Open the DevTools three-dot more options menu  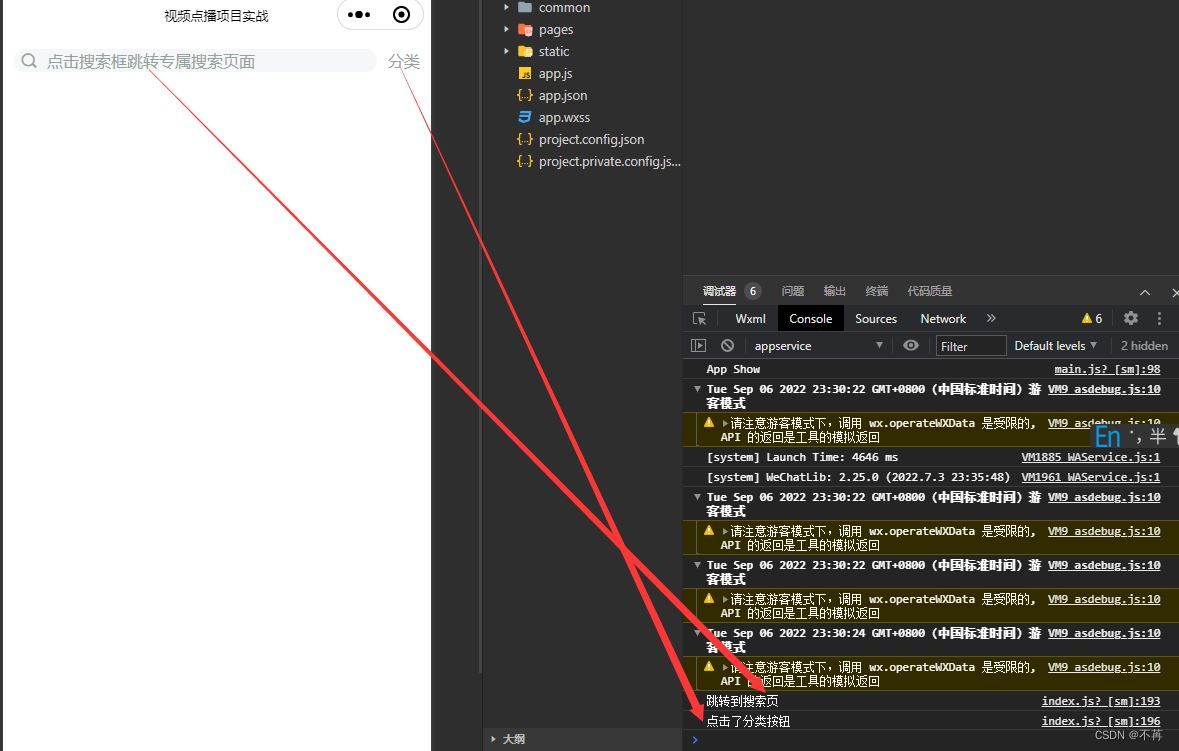coord(1159,318)
